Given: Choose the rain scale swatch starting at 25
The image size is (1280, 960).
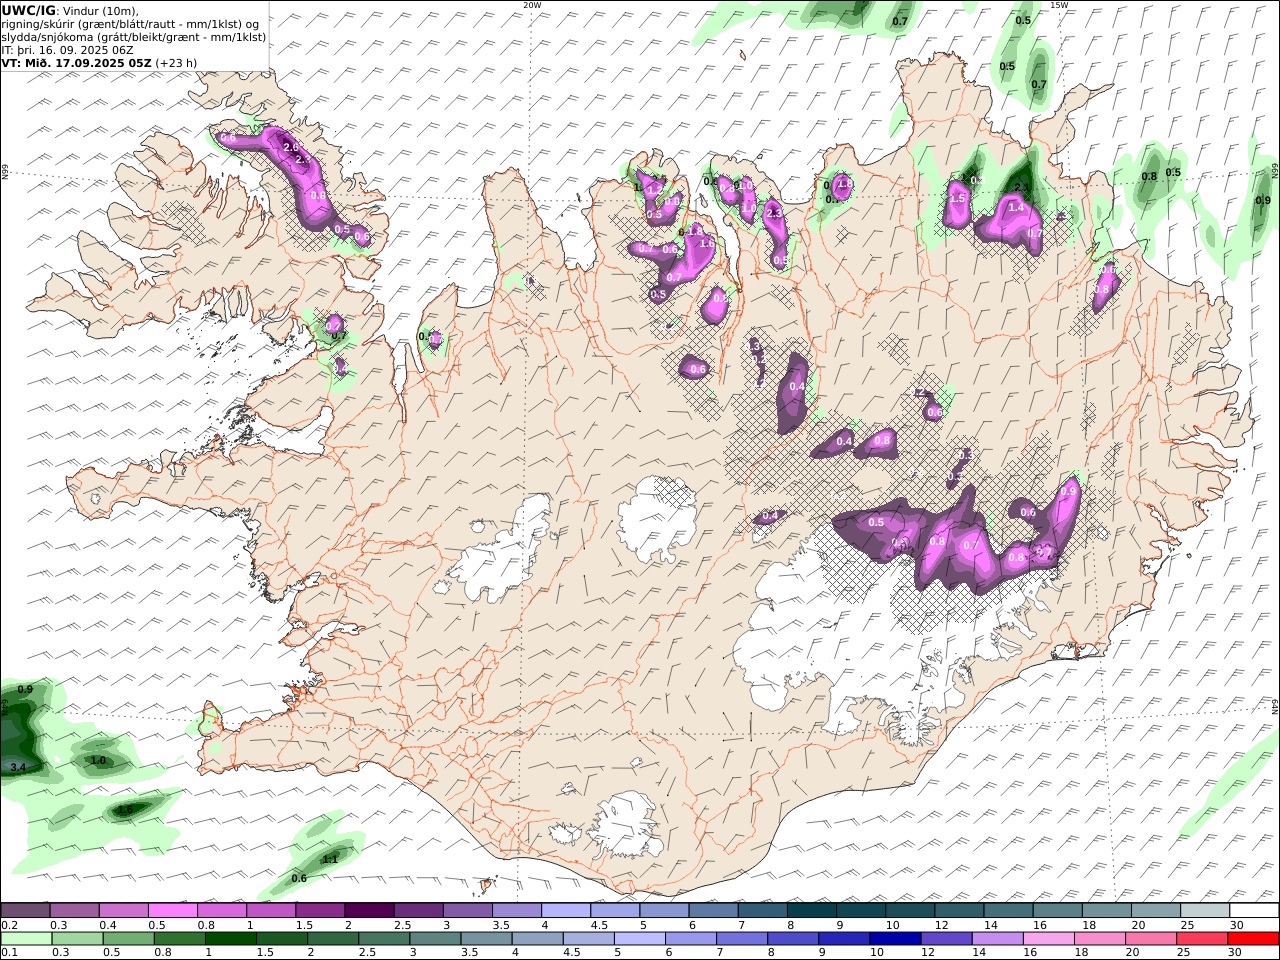Looking at the screenshot, I should [1202, 938].
